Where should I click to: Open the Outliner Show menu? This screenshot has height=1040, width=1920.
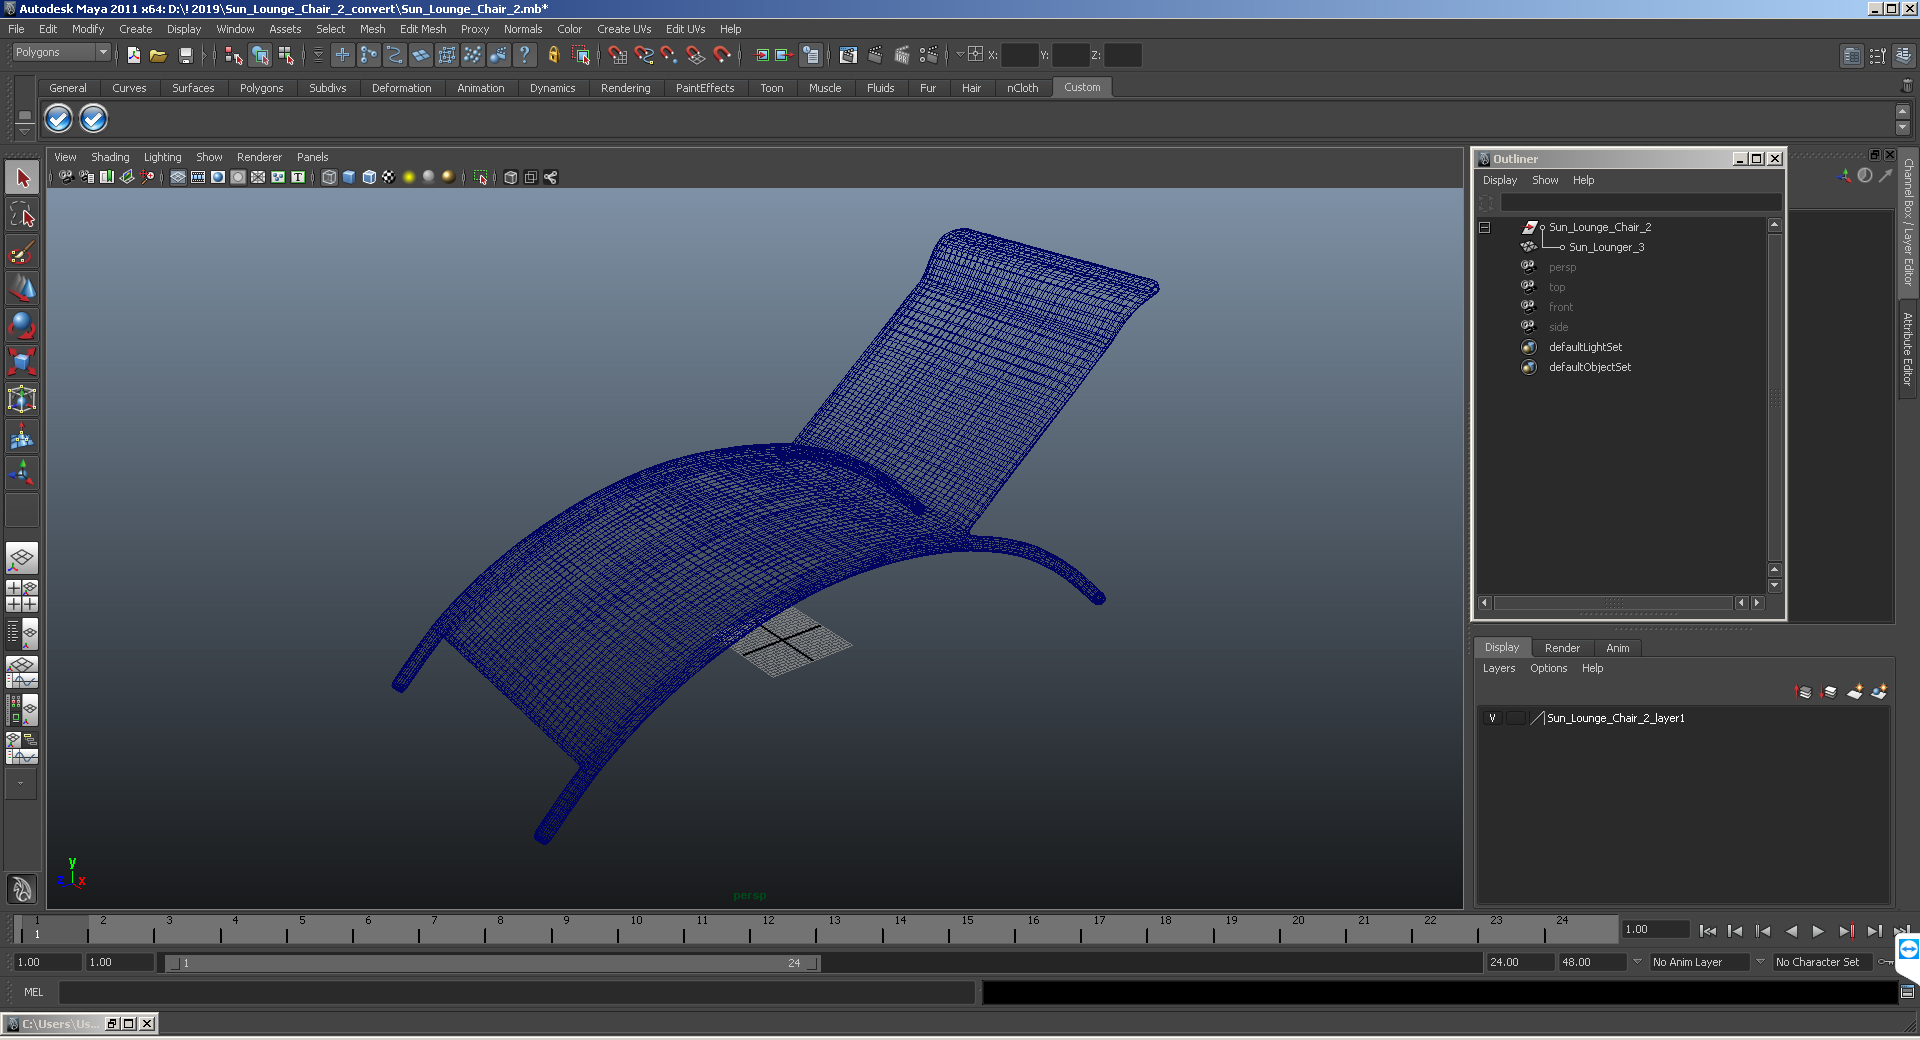pyautogui.click(x=1545, y=180)
